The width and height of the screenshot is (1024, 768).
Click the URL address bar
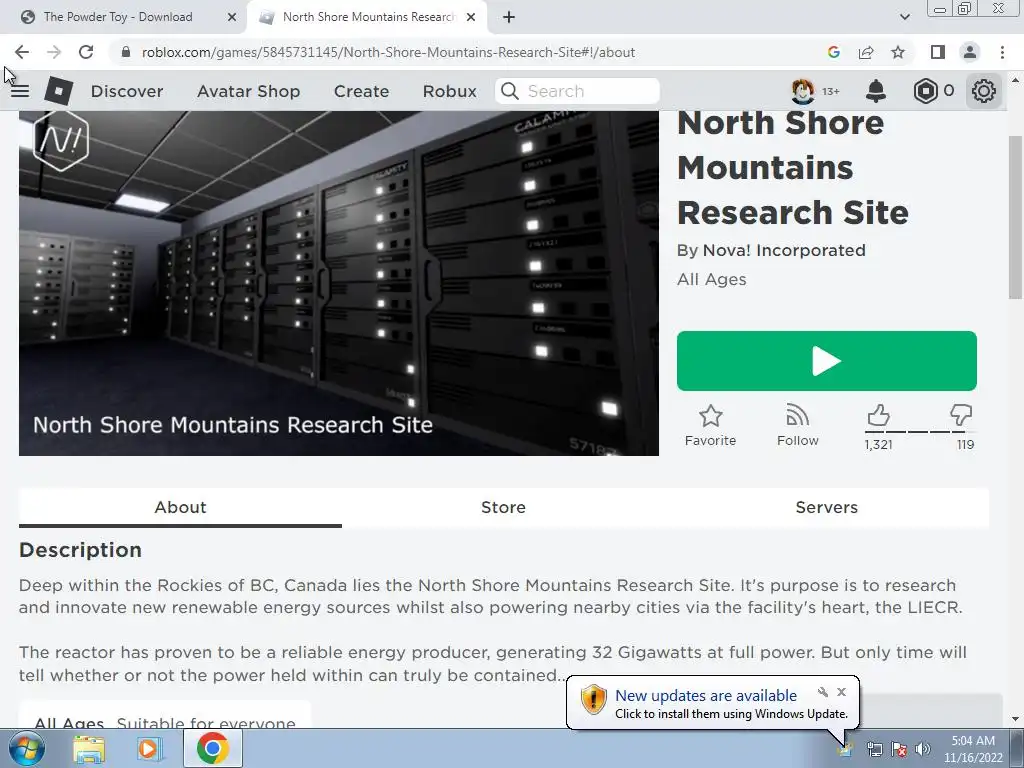(388, 52)
